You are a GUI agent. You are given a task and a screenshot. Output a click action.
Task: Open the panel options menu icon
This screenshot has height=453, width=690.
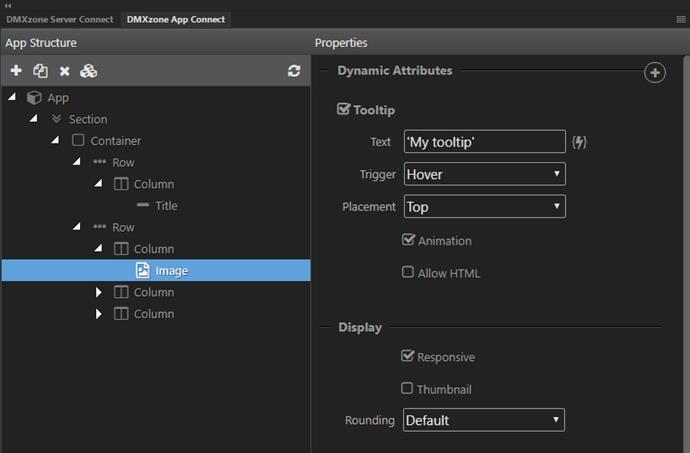681,19
